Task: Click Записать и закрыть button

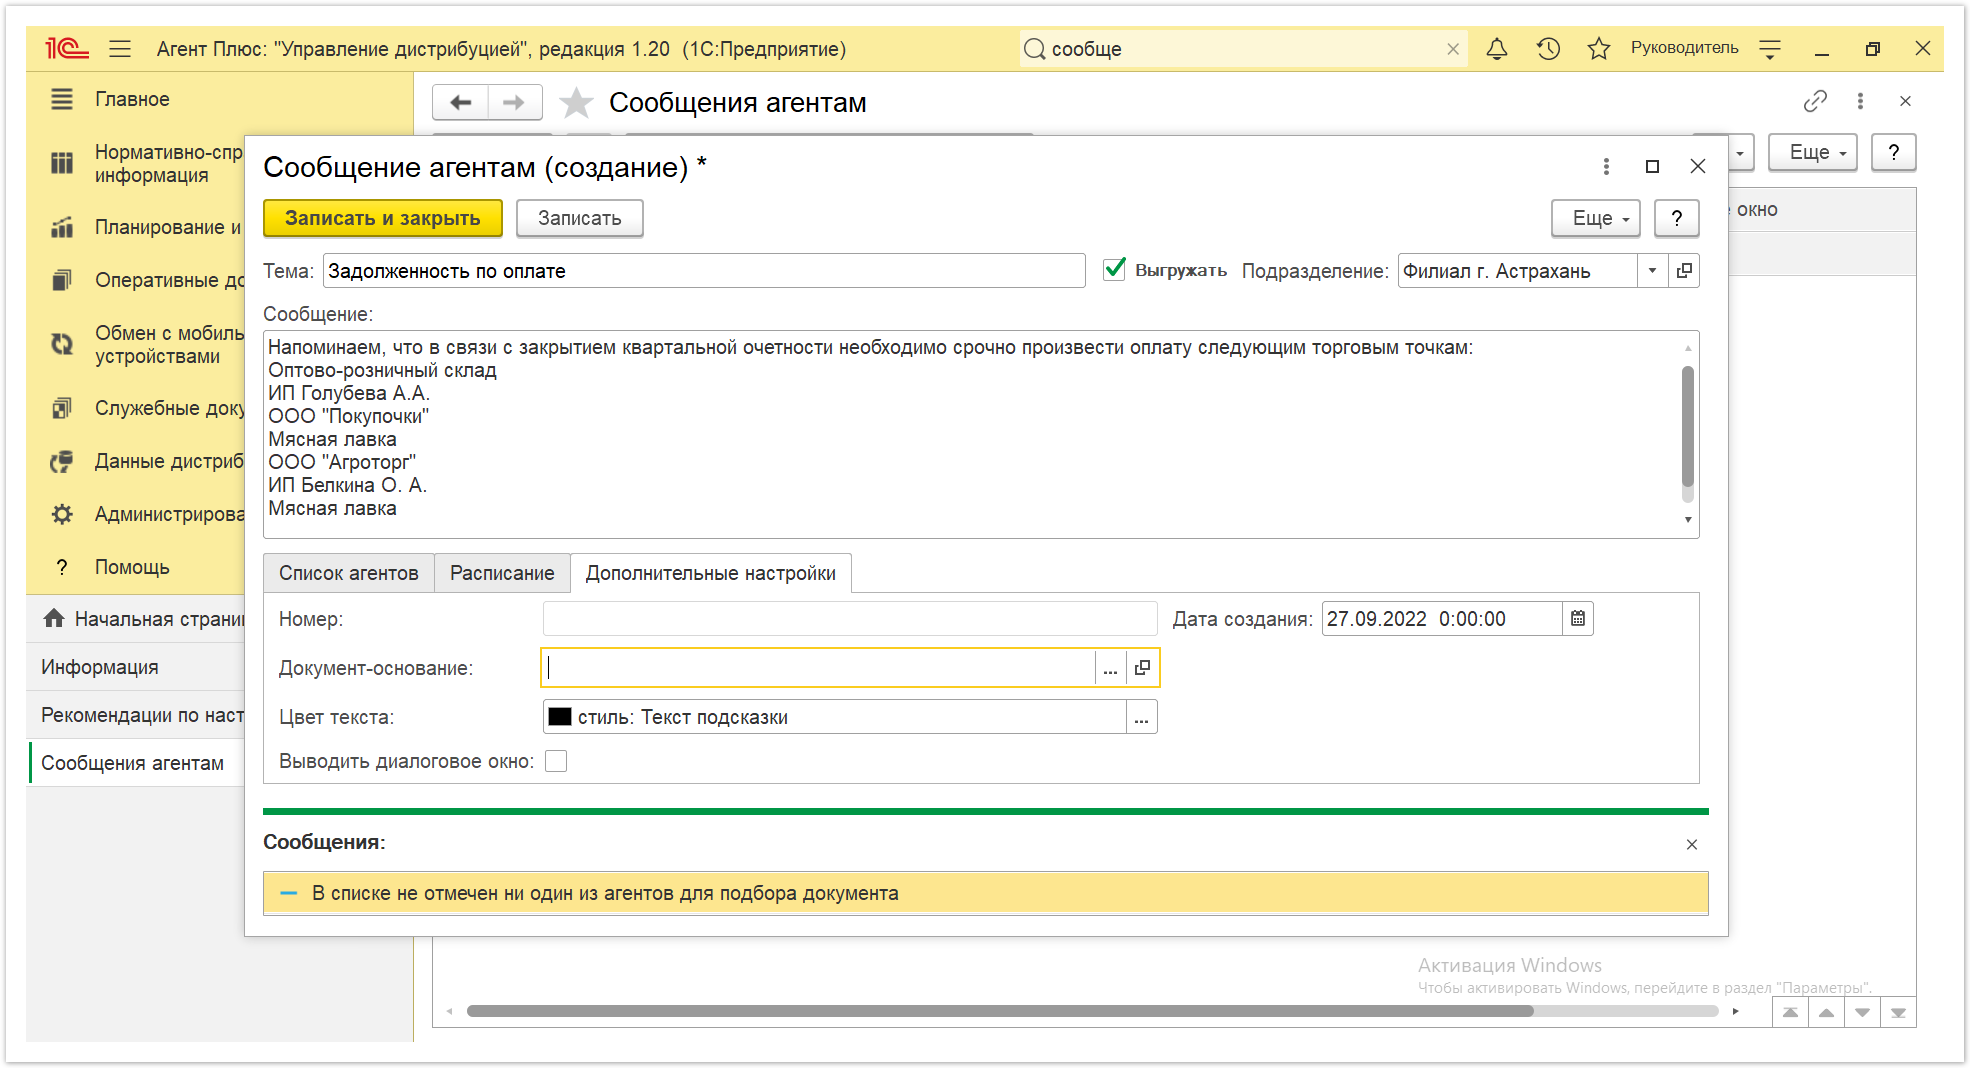Action: tap(383, 218)
